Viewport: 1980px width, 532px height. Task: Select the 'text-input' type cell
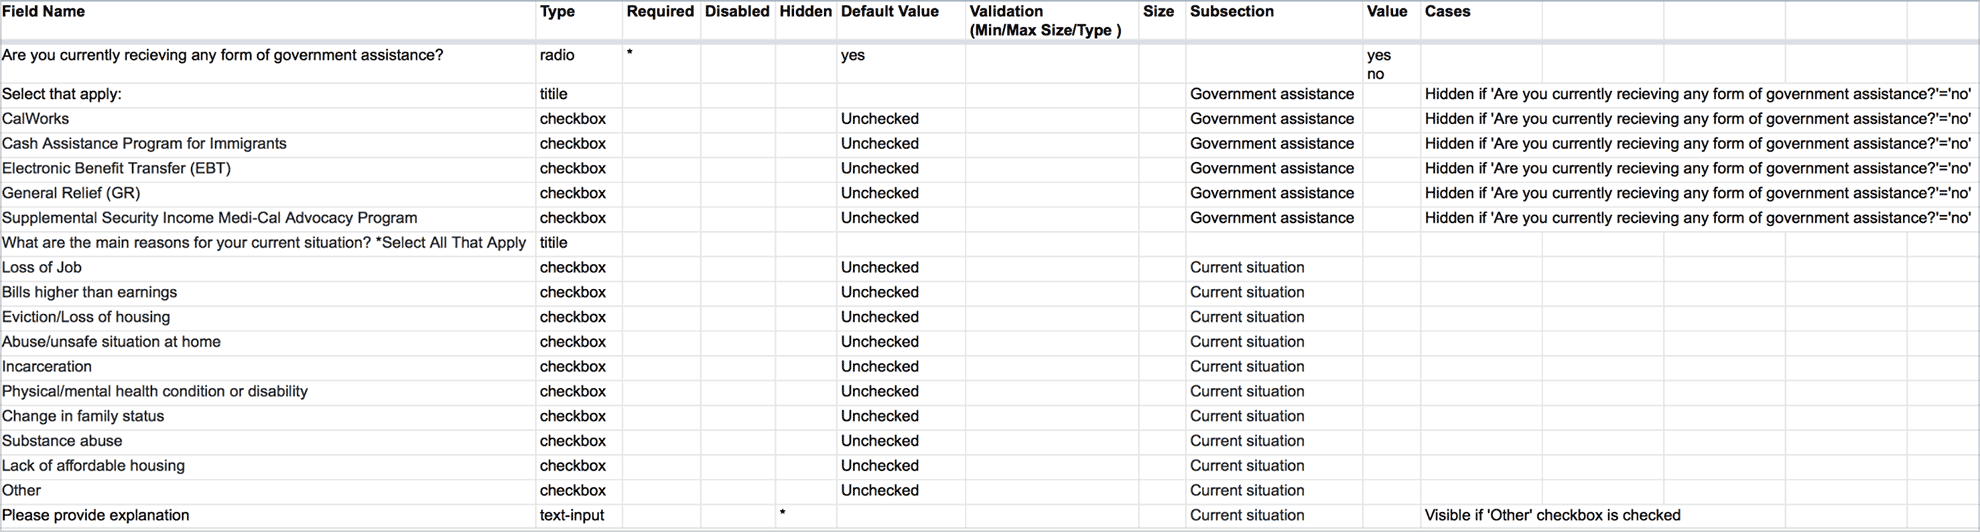[x=573, y=516]
